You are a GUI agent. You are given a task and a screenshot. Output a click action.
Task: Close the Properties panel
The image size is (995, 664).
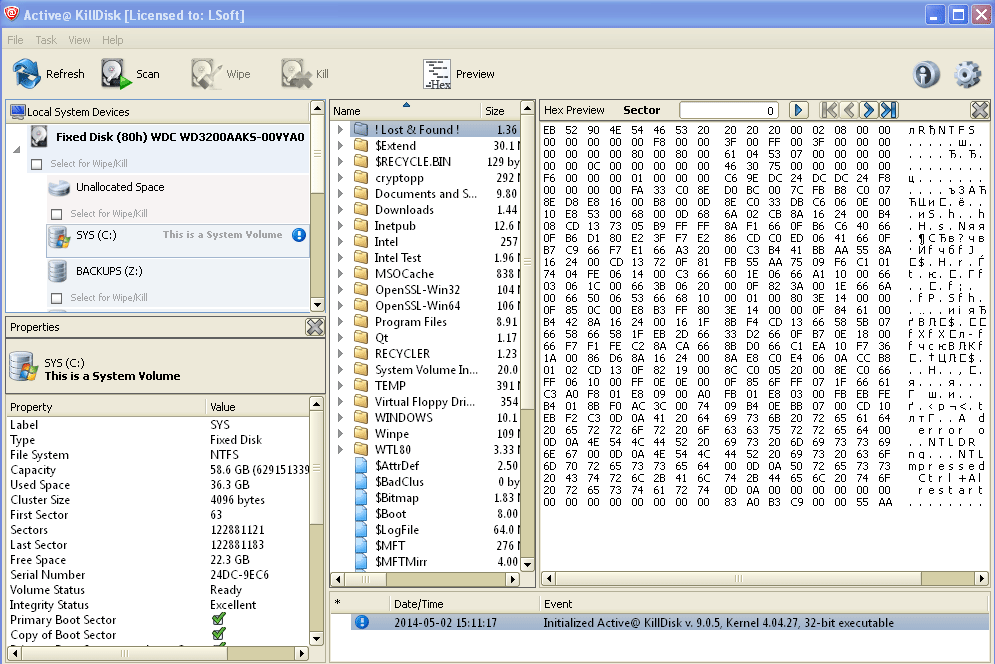tap(315, 327)
